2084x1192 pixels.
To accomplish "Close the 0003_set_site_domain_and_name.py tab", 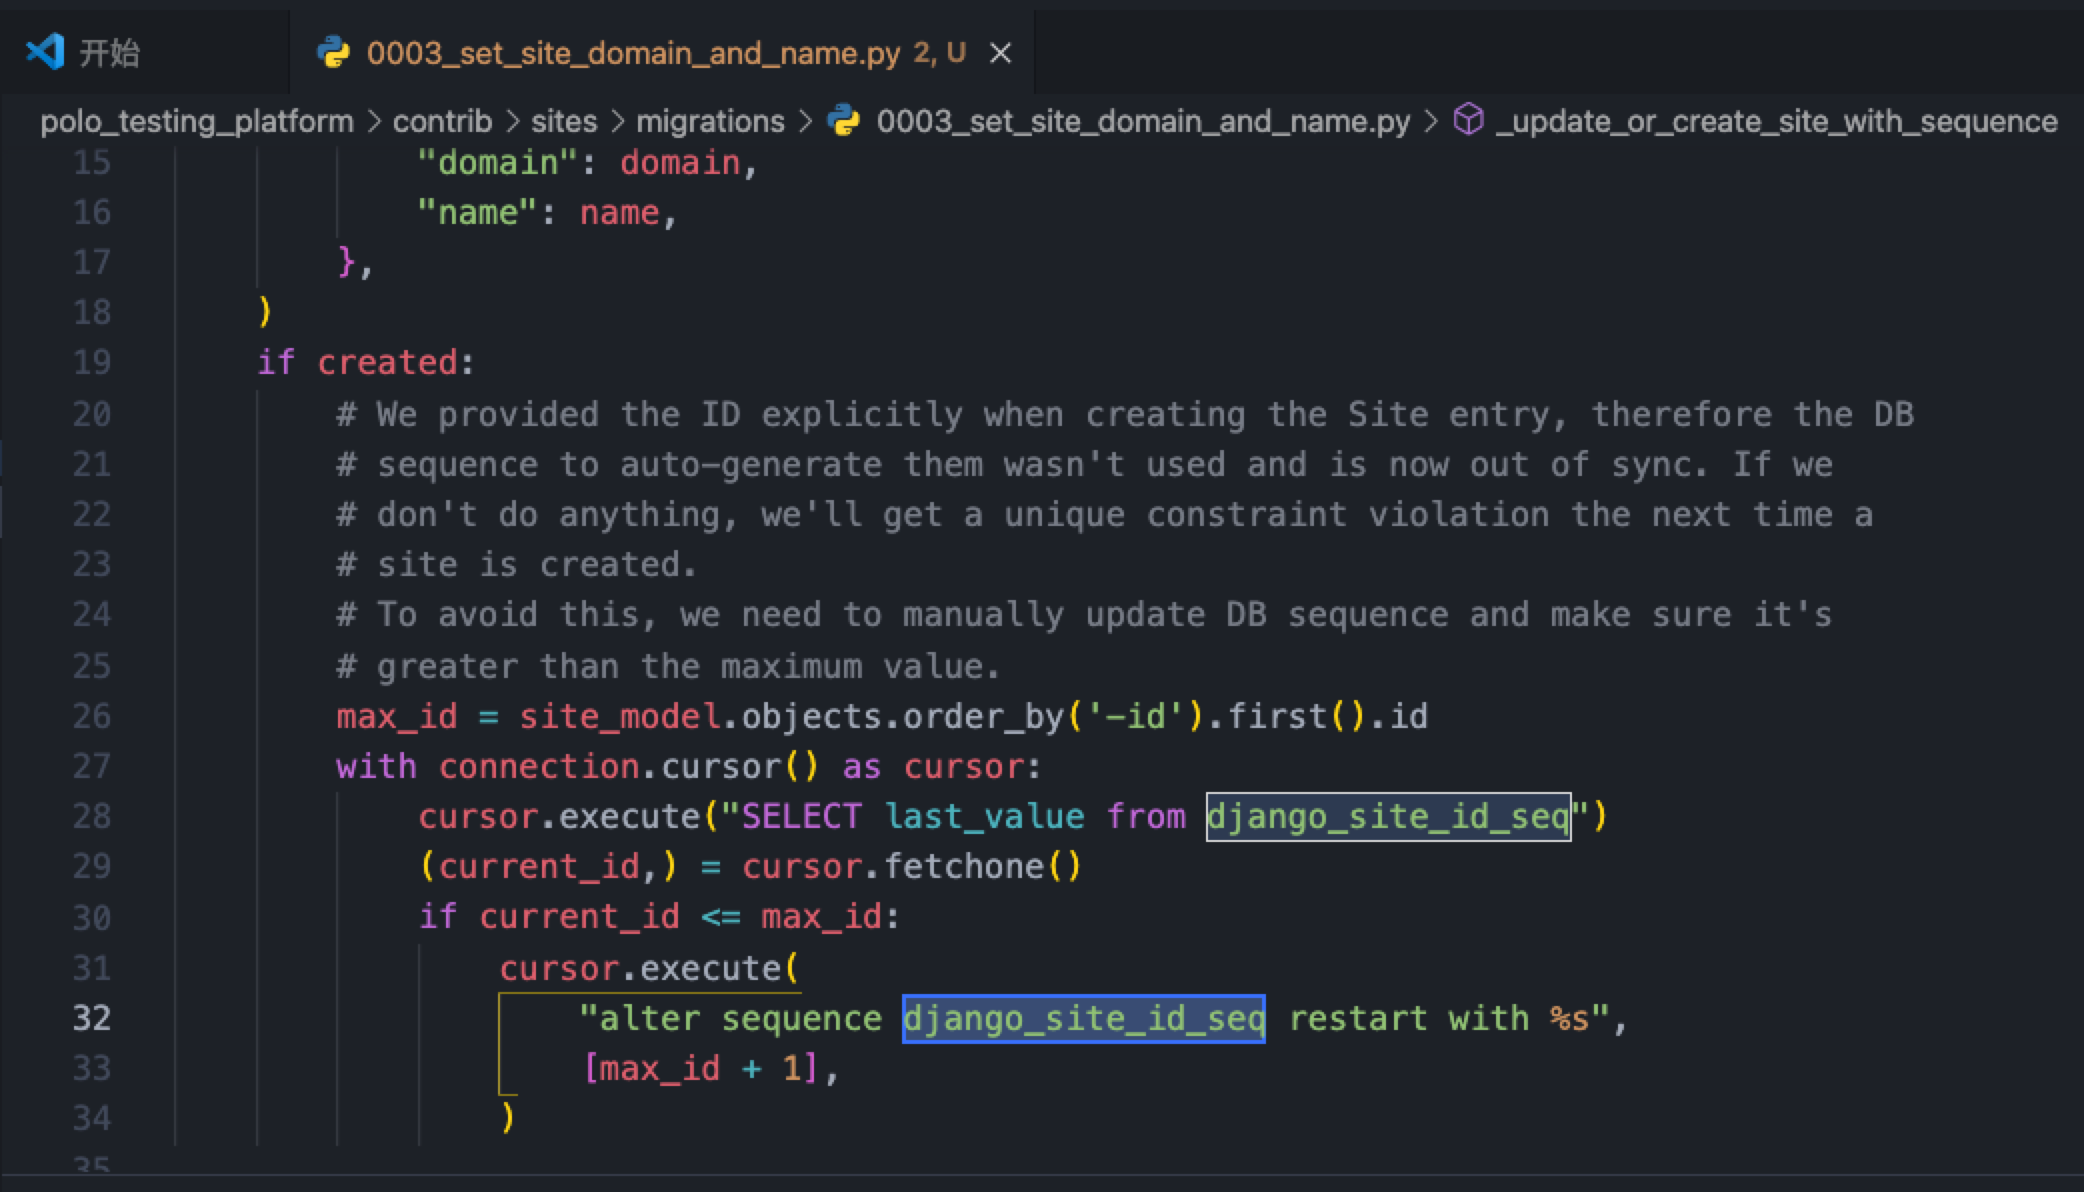I will [x=1000, y=53].
